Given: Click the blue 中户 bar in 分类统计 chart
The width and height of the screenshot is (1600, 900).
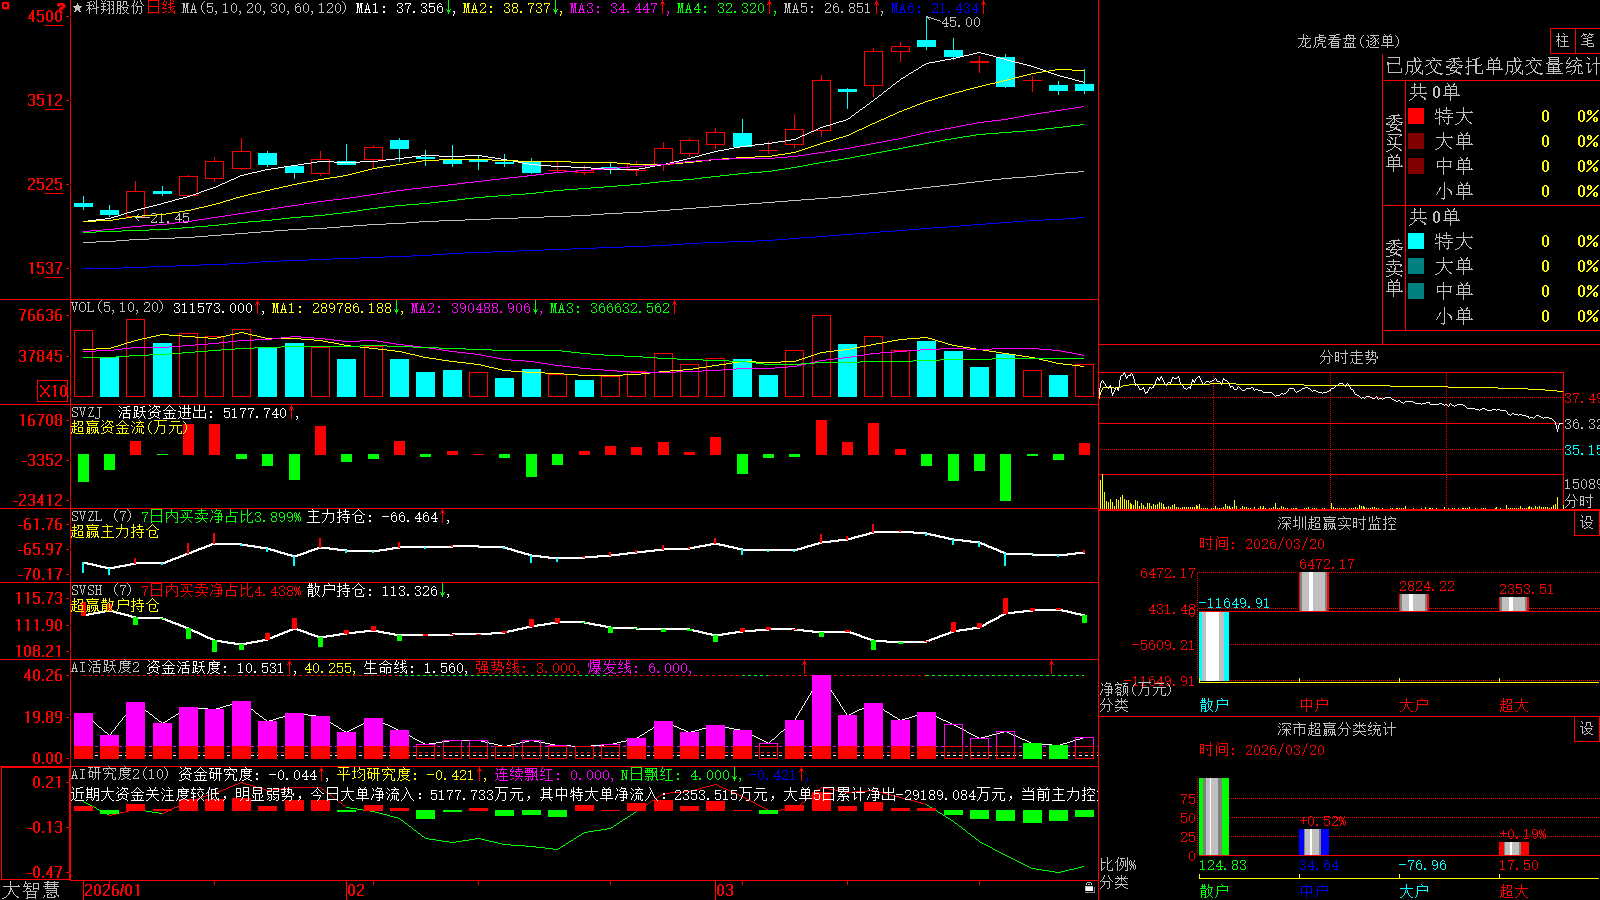Looking at the screenshot, I should point(1314,842).
